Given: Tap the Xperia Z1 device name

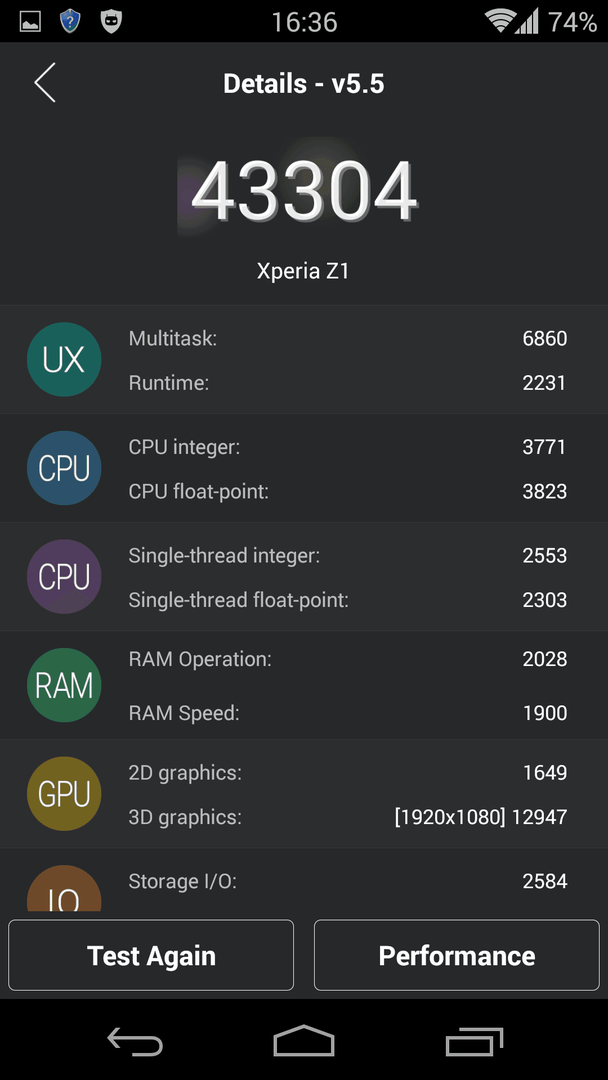Looking at the screenshot, I should (x=303, y=271).
